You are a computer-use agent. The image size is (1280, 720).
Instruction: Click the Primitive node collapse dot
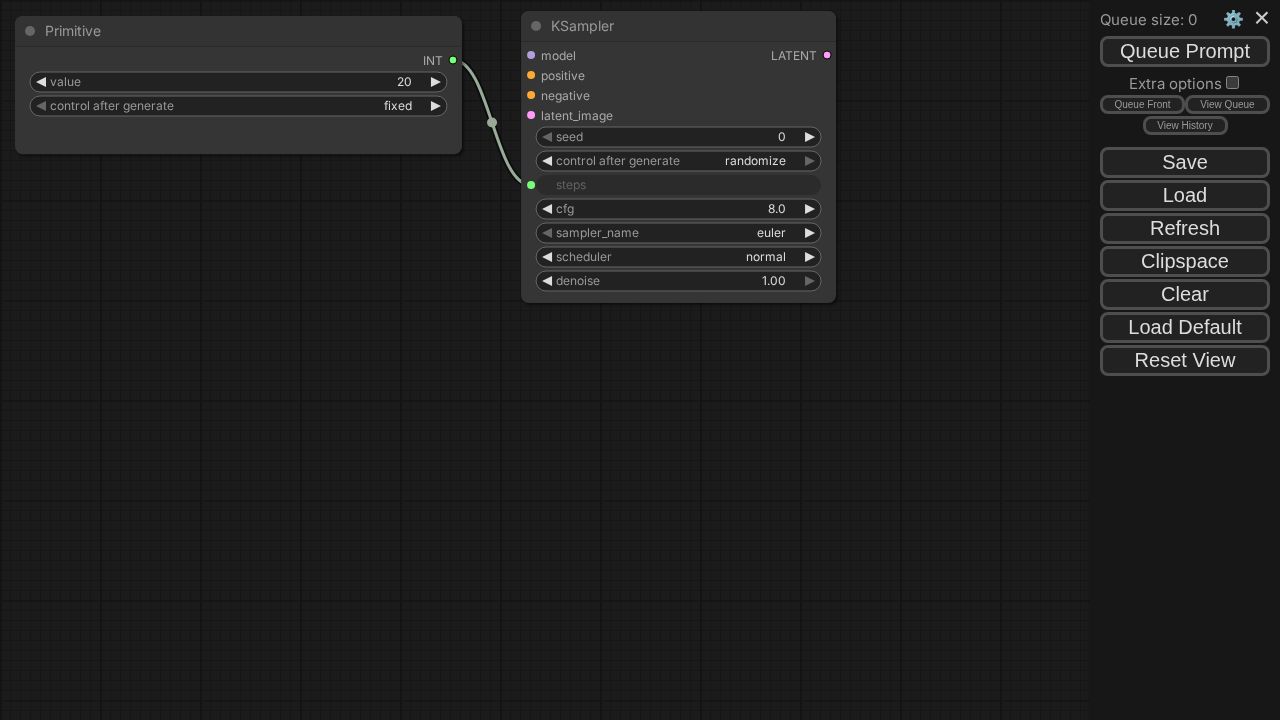click(x=30, y=31)
